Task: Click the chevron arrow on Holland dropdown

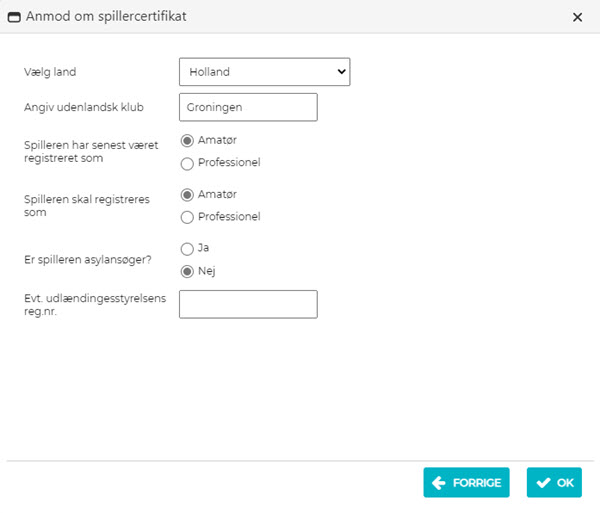Action: (x=341, y=72)
